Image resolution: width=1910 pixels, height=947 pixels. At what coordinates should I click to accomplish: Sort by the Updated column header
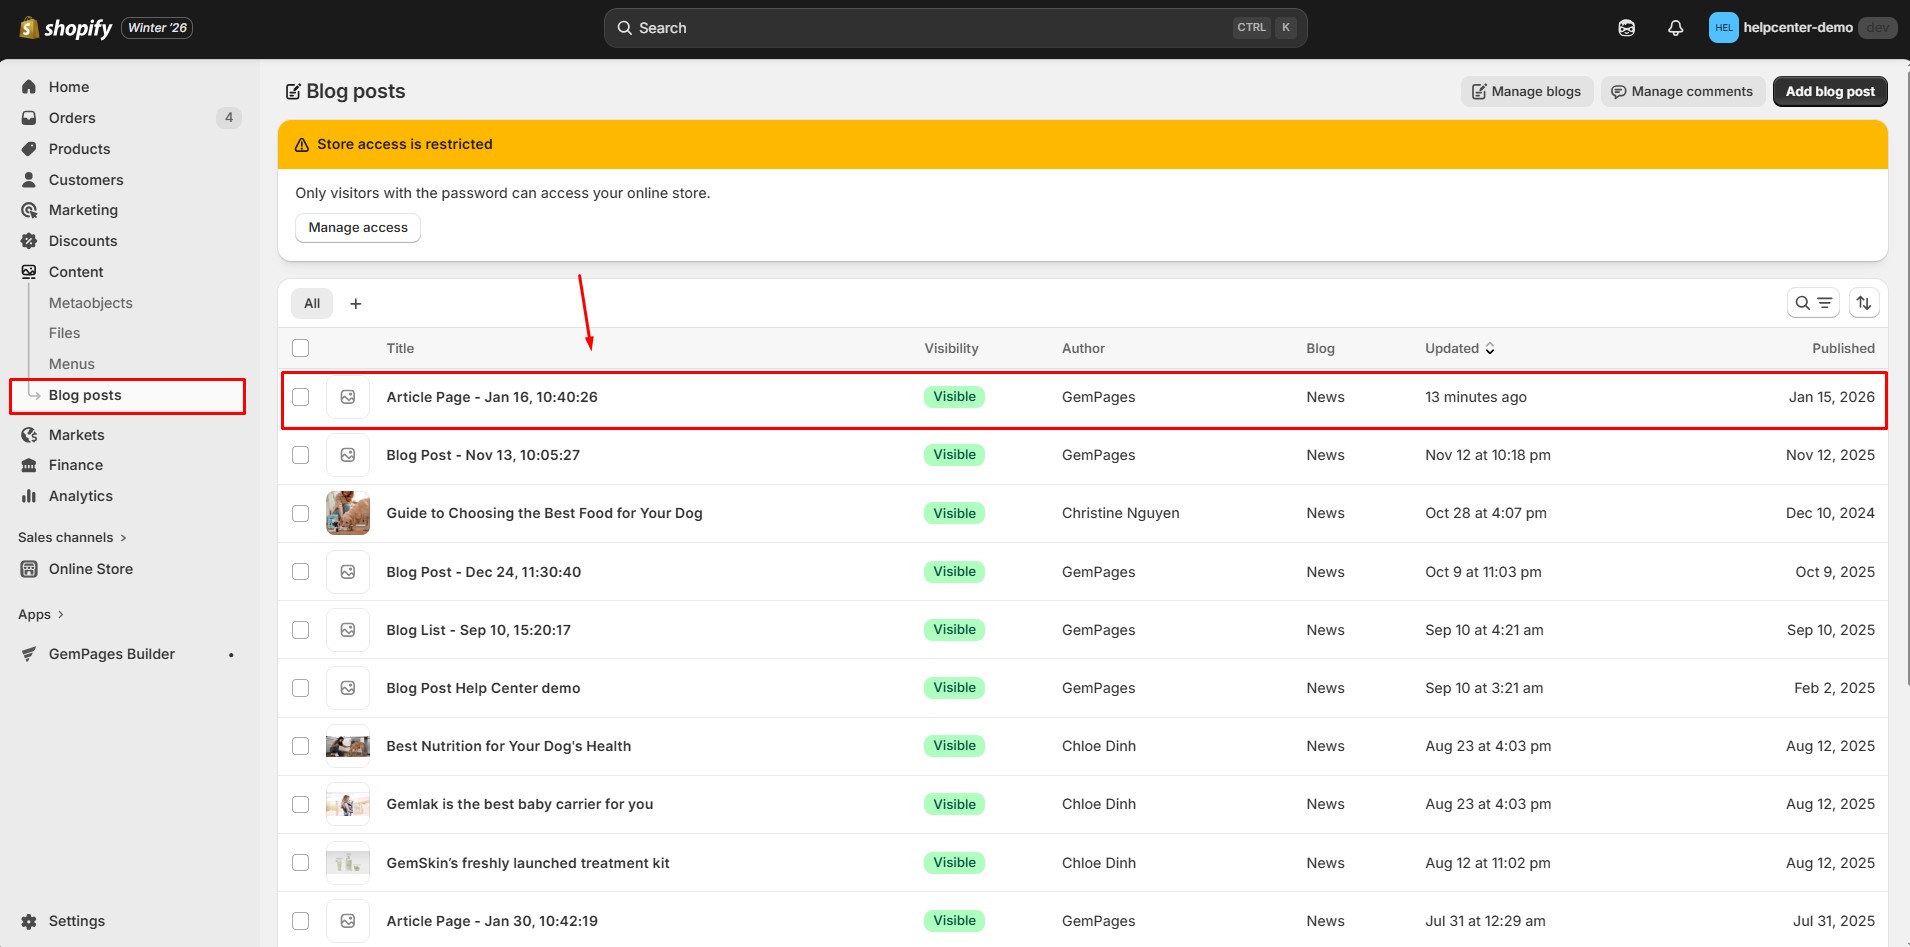pos(1458,348)
